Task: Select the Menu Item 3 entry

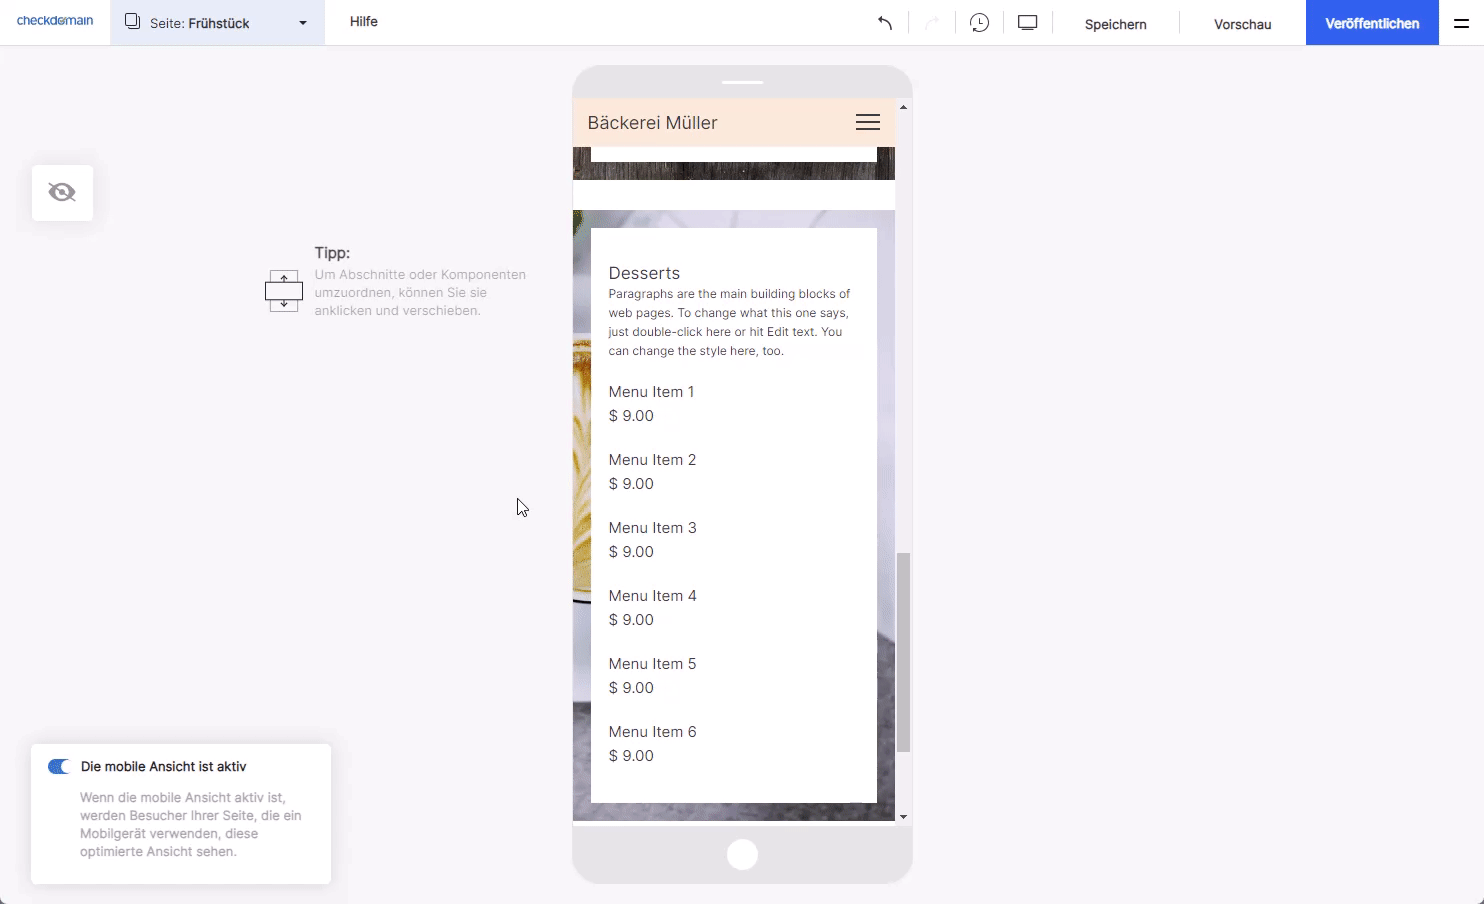Action: (x=652, y=528)
